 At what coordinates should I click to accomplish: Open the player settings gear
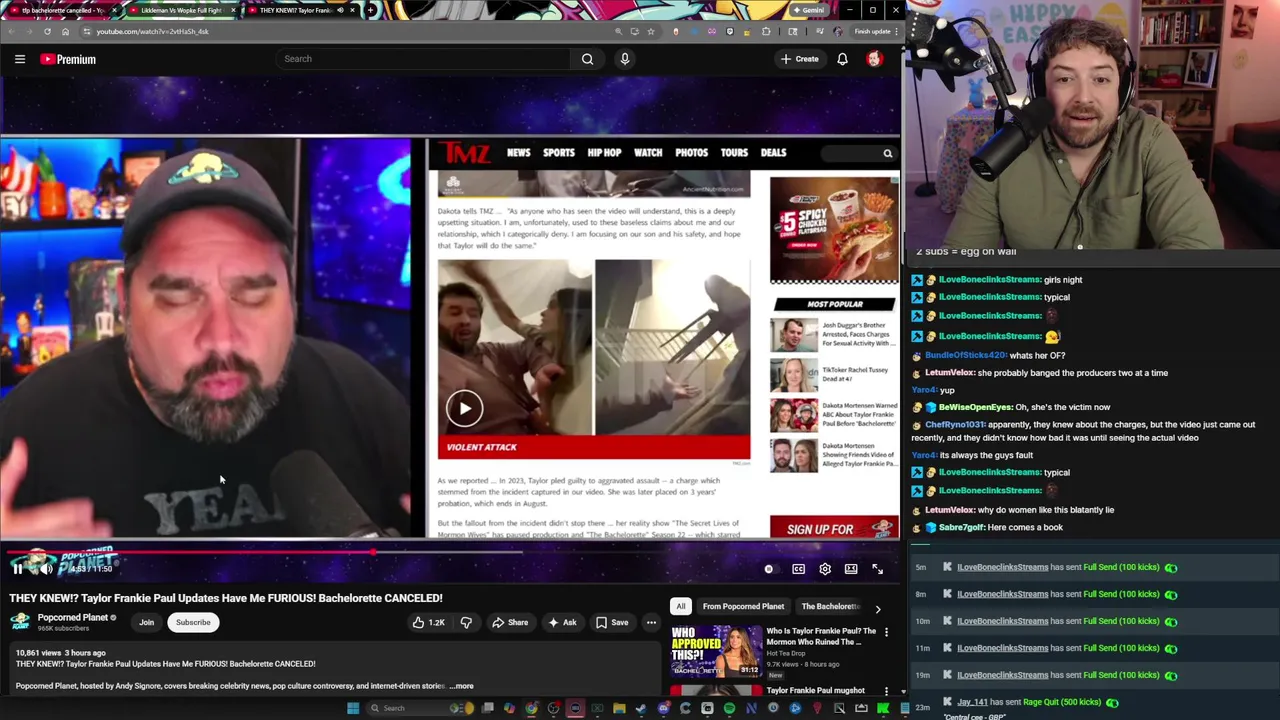click(825, 569)
